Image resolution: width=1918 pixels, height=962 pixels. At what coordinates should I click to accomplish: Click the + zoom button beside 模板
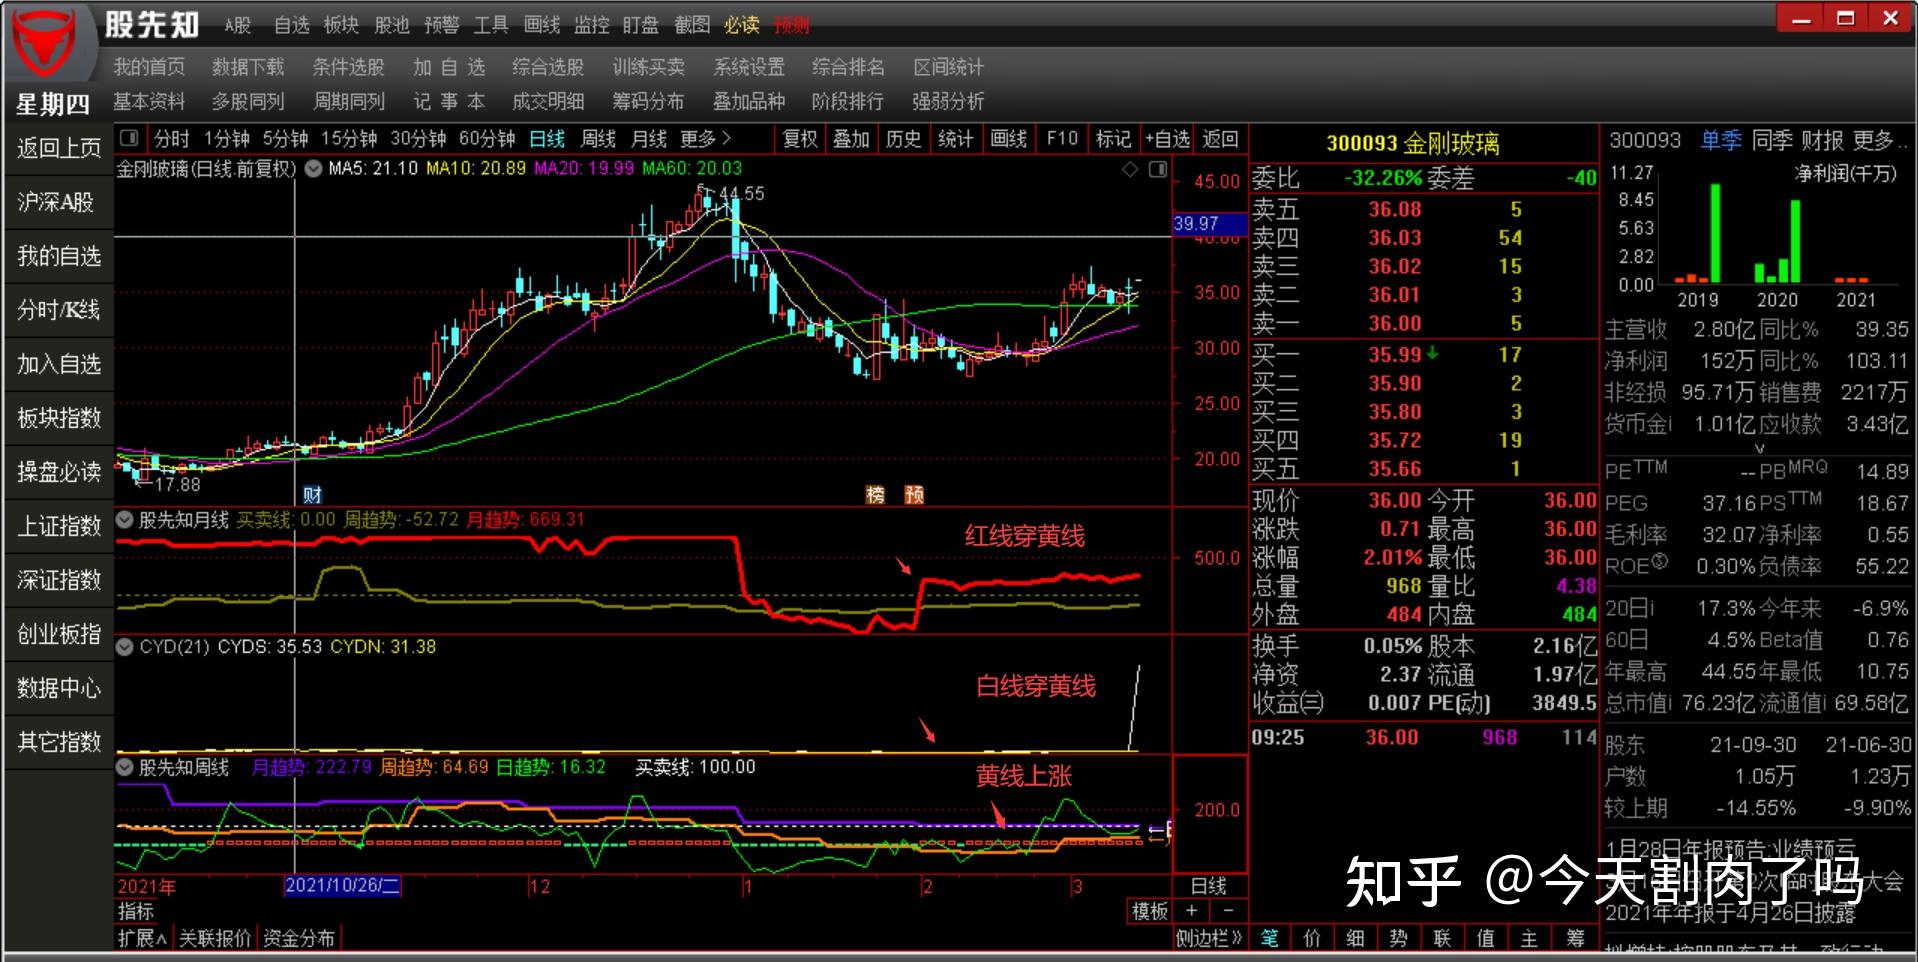pyautogui.click(x=1192, y=911)
